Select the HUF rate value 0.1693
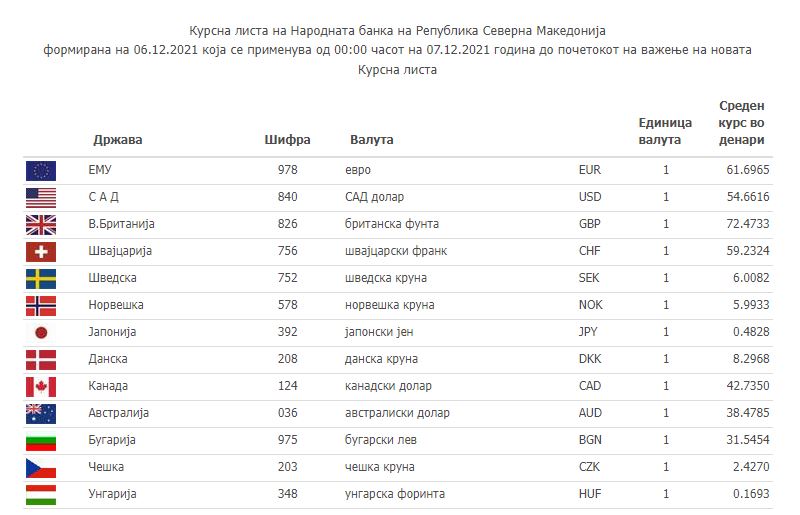 751,494
